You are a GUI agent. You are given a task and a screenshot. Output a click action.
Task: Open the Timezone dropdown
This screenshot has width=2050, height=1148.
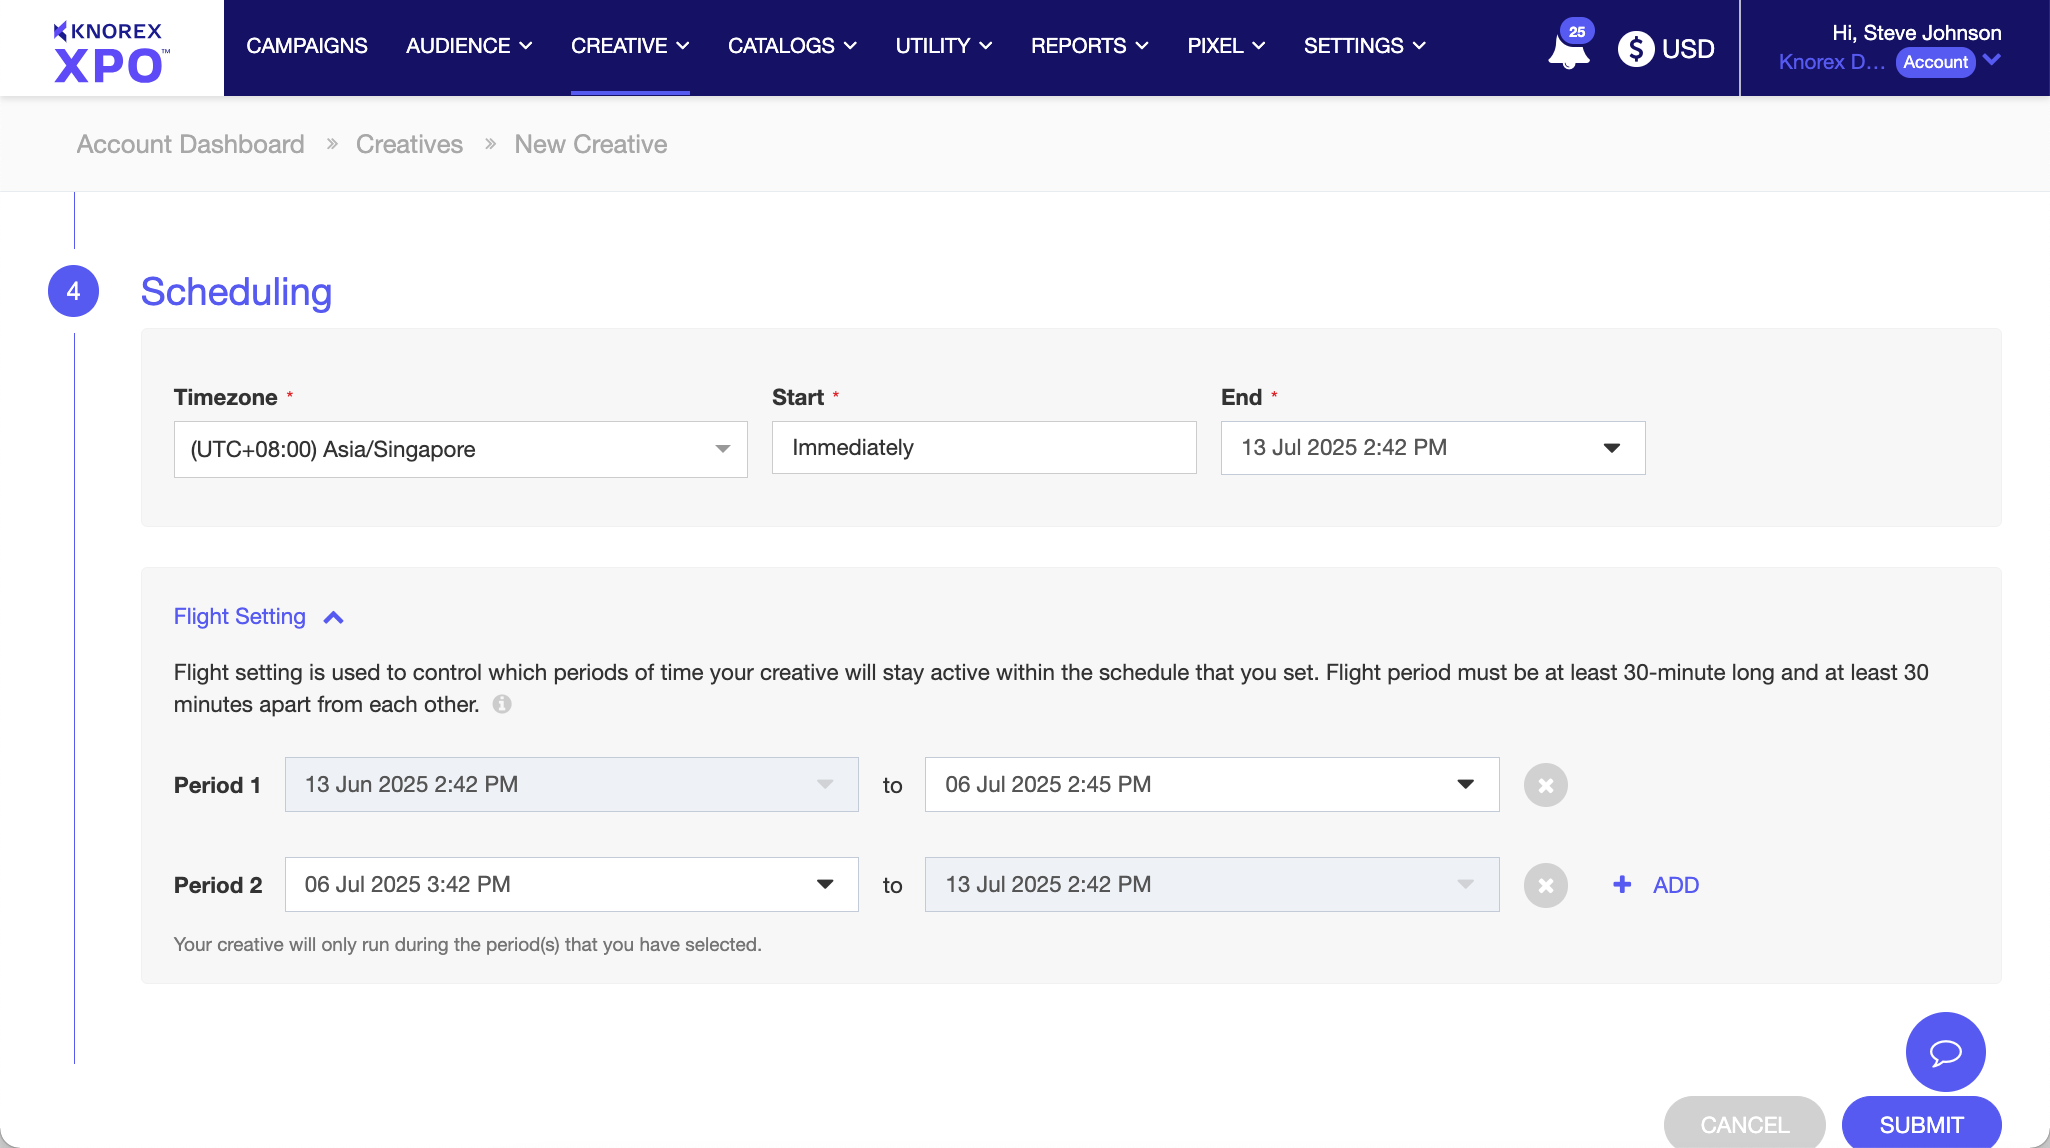click(460, 449)
